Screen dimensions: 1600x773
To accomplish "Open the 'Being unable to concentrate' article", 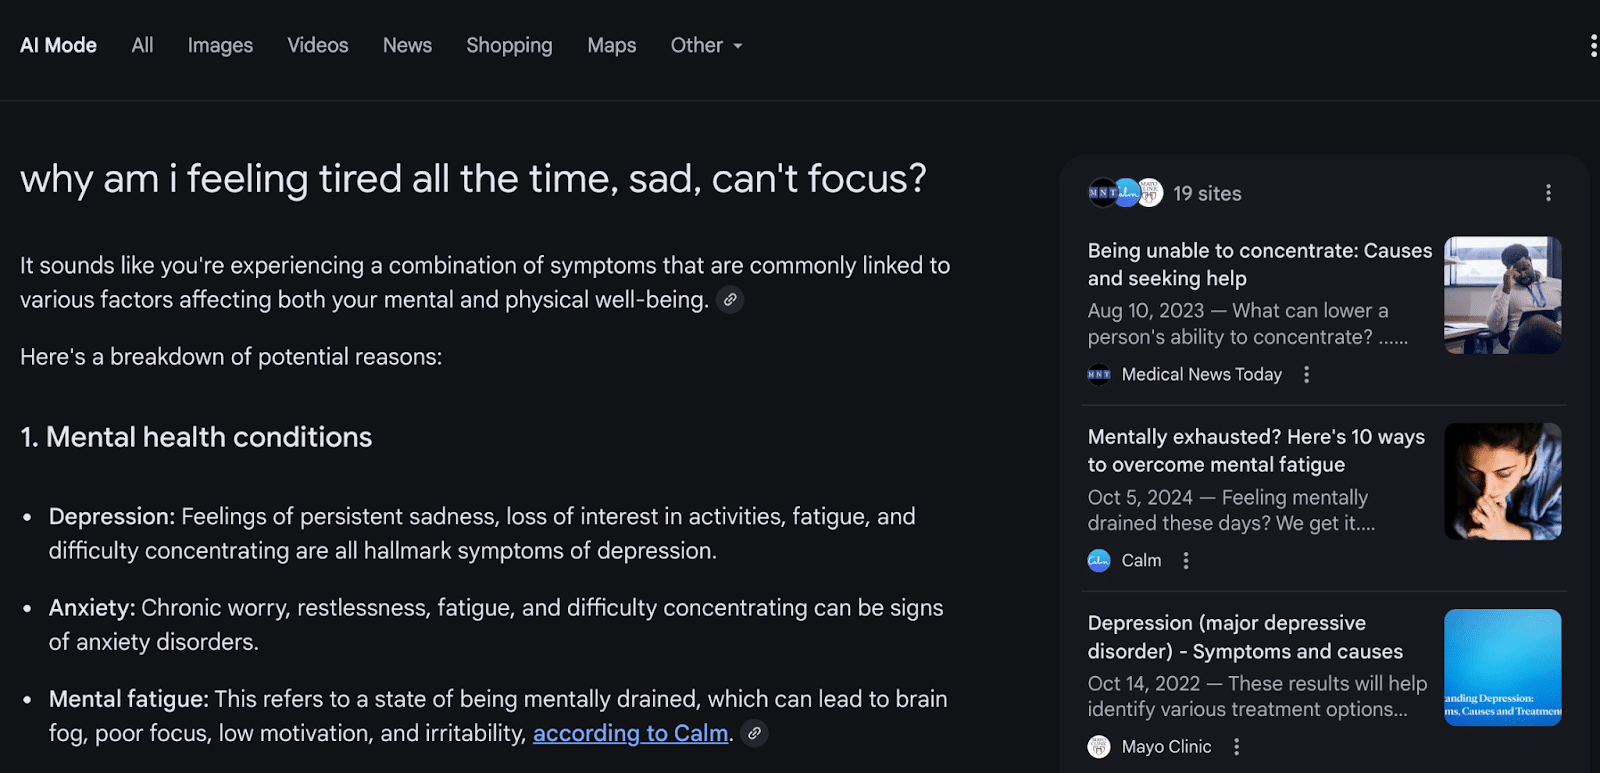I will coord(1259,264).
